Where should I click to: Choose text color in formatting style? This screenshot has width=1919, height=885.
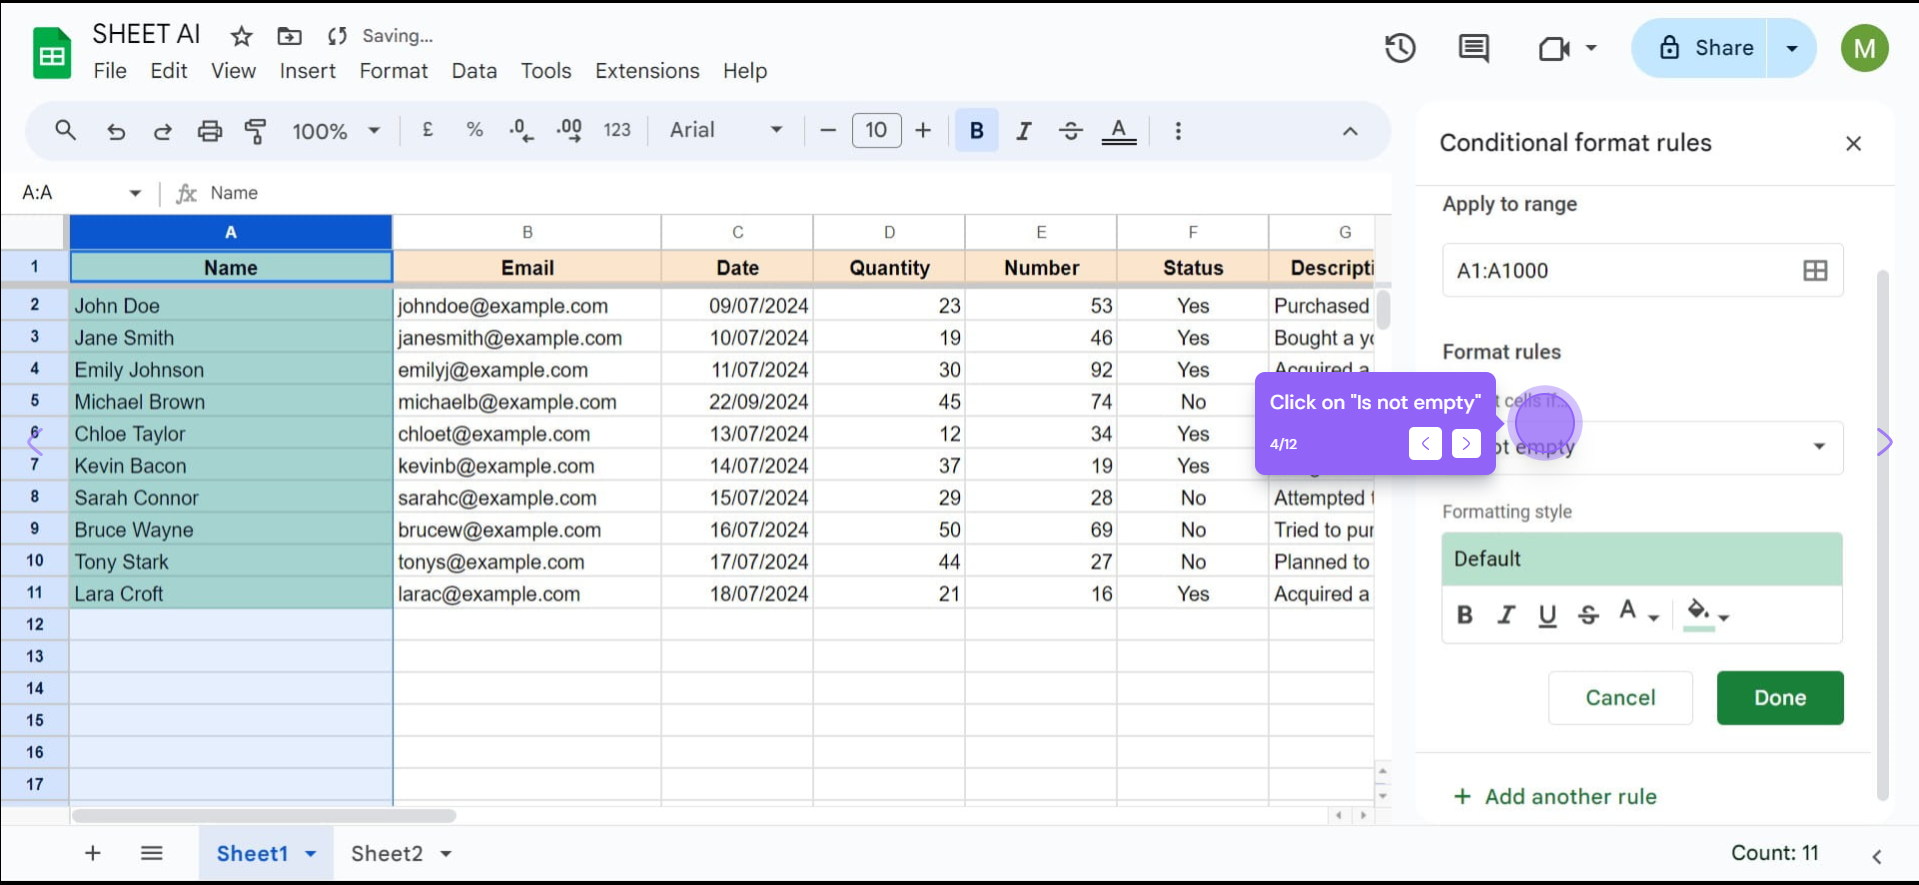click(1638, 613)
